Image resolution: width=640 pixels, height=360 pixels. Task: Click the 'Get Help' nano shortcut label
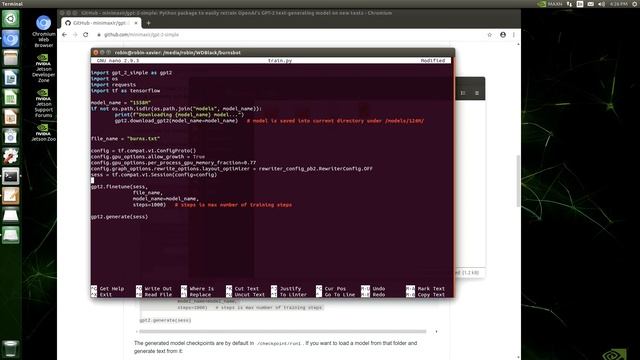tap(111, 289)
